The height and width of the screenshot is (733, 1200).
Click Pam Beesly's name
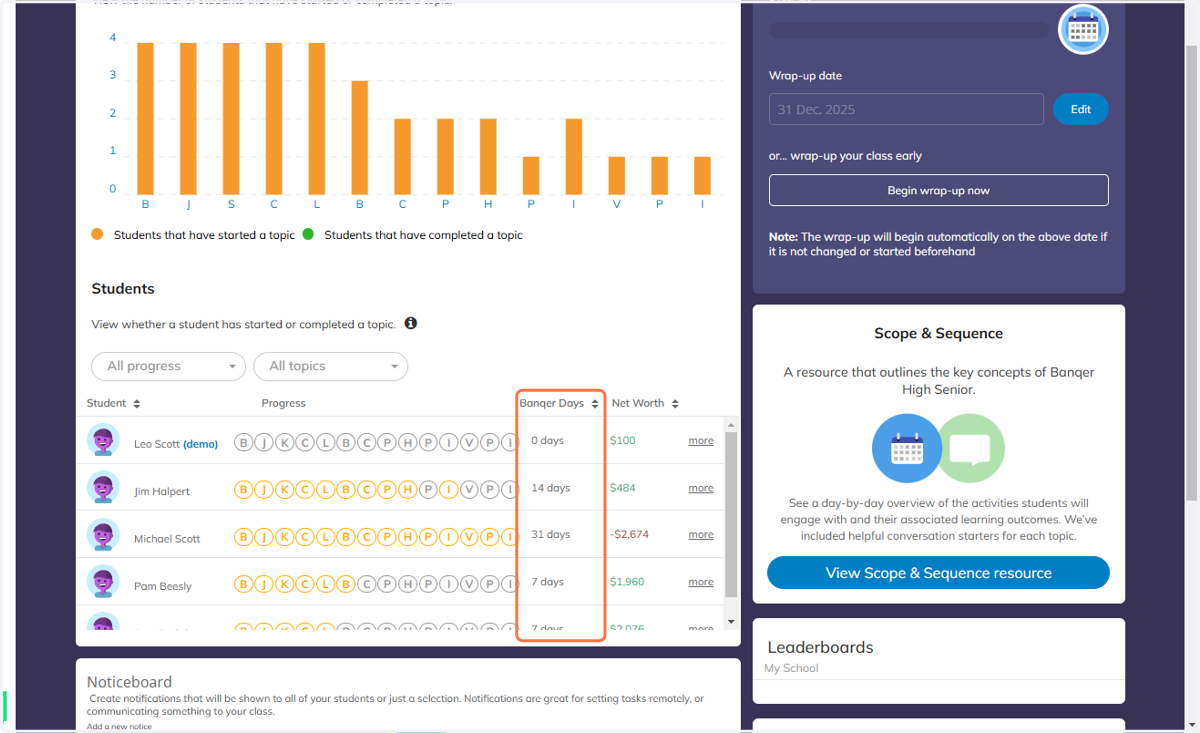coord(163,586)
